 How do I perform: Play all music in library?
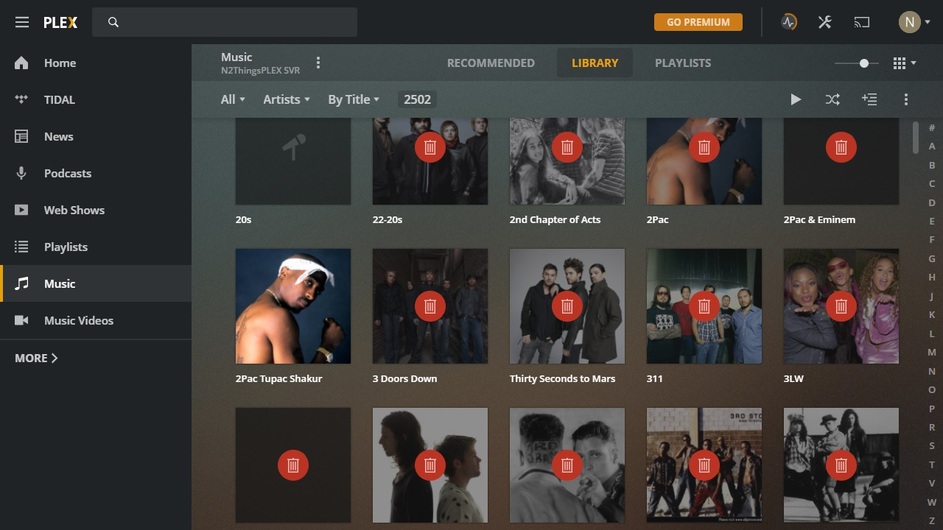[x=796, y=99]
